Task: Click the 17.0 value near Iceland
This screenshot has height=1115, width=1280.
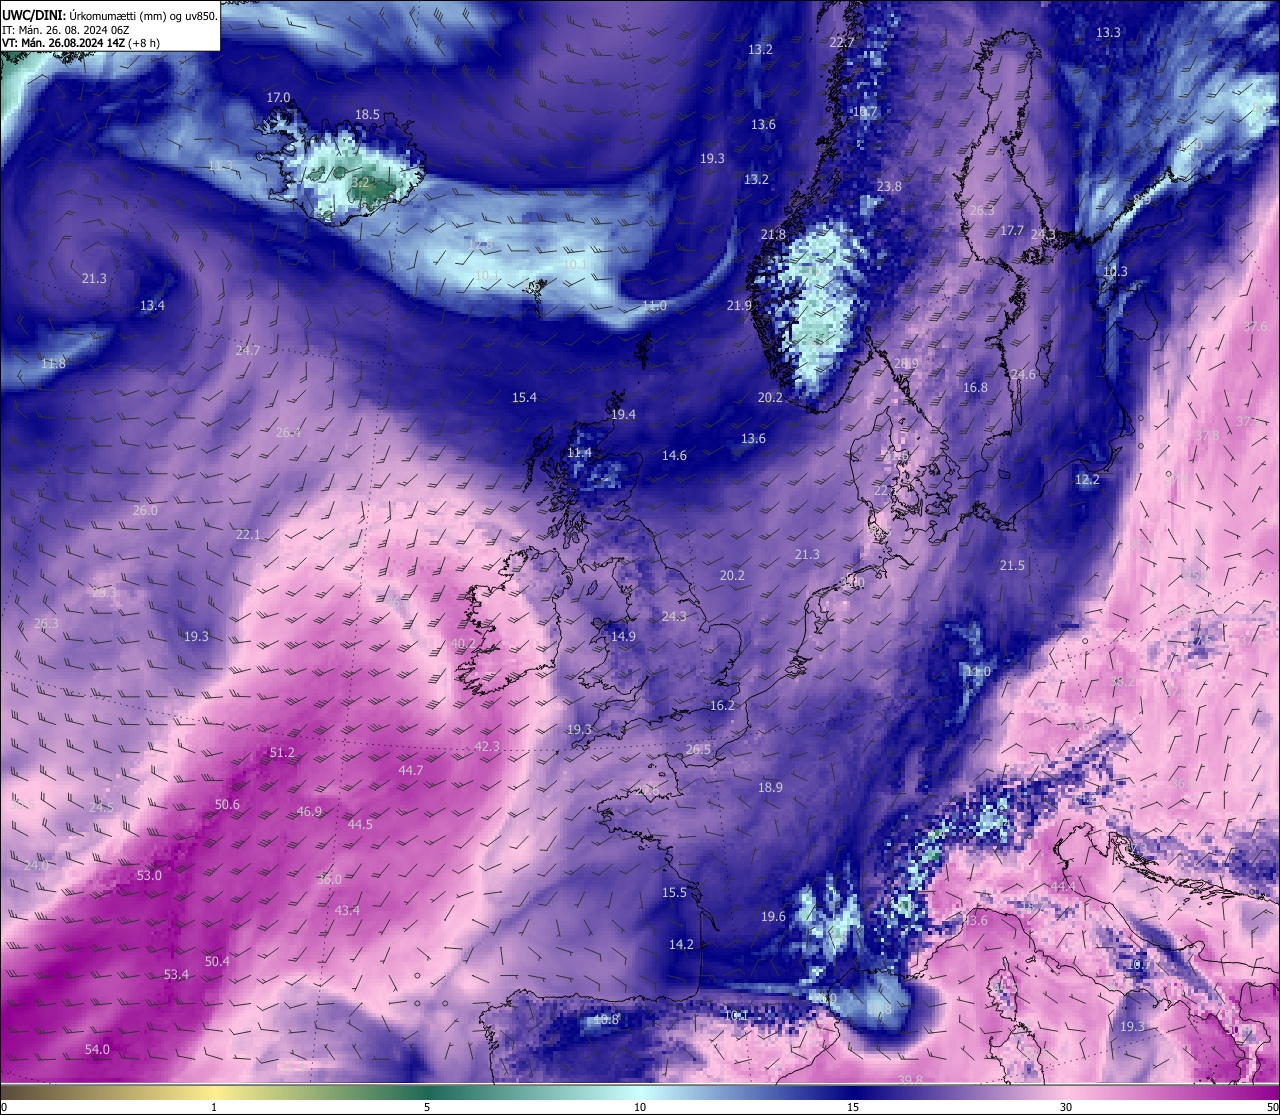Action: [x=278, y=97]
